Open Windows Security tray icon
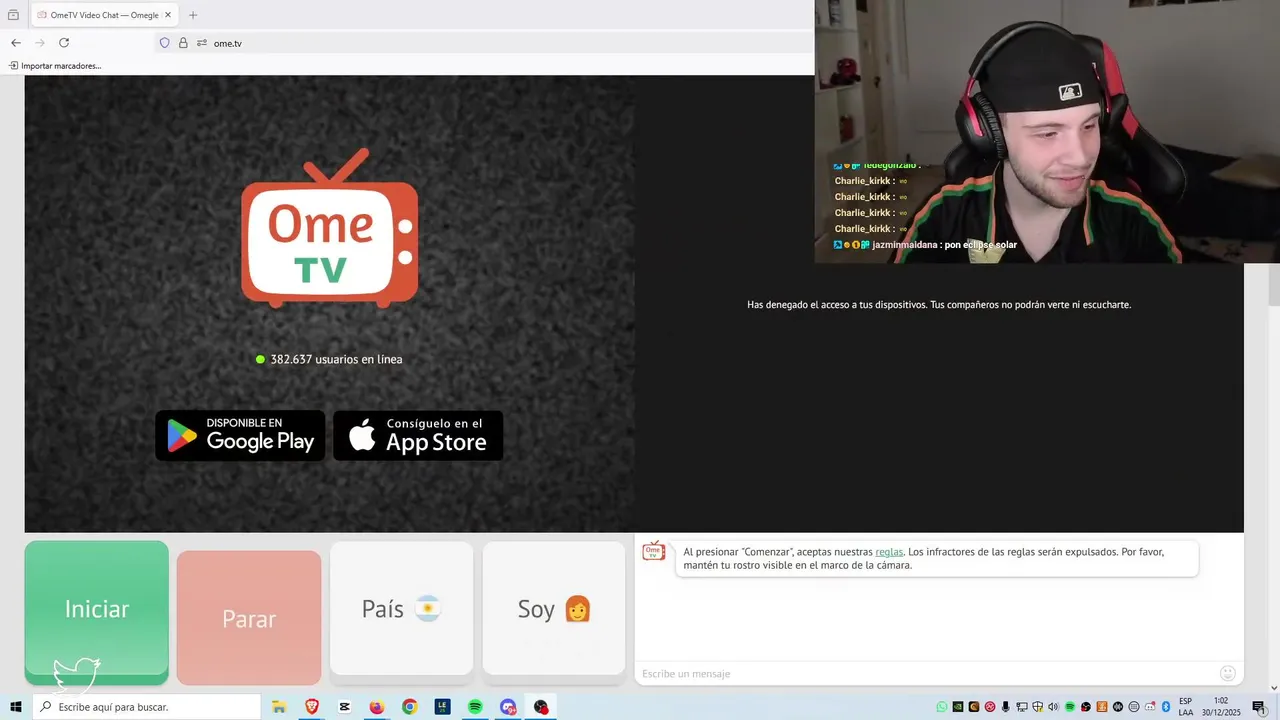Screen dimensions: 1280x720 click(x=1037, y=707)
